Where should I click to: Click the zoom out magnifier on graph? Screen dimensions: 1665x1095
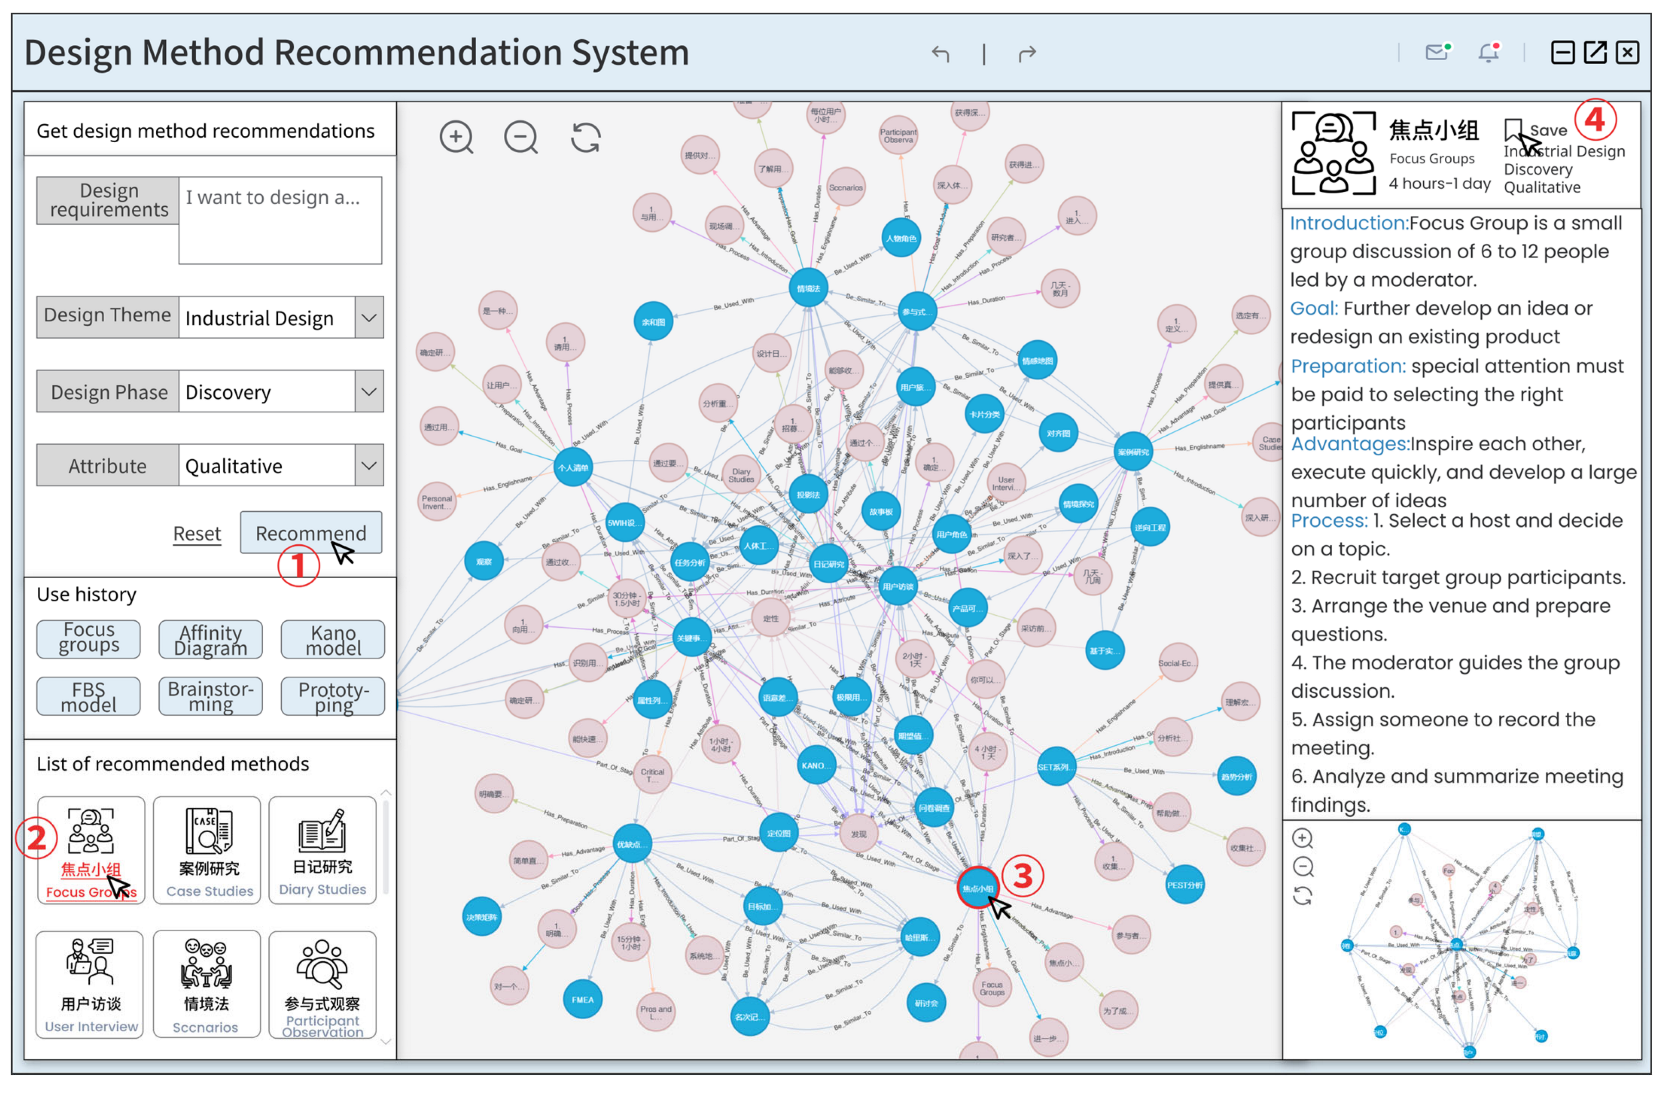point(521,137)
